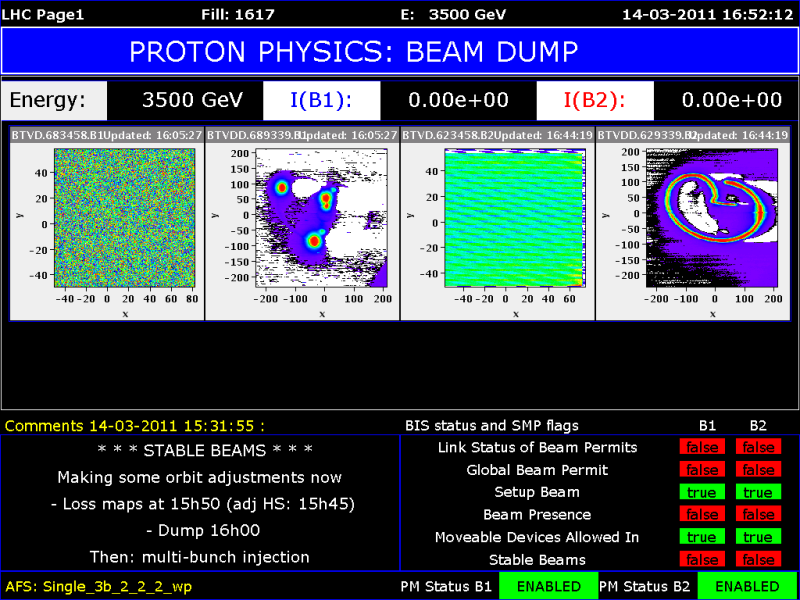Select the 3500 GeV value beside Energy
This screenshot has height=600, width=800.
coord(192,100)
